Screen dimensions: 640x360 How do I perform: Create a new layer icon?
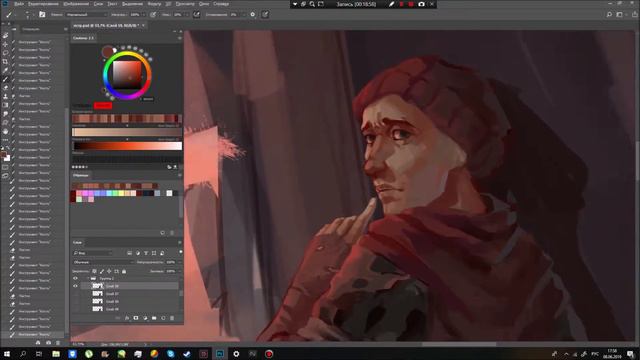tap(163, 318)
